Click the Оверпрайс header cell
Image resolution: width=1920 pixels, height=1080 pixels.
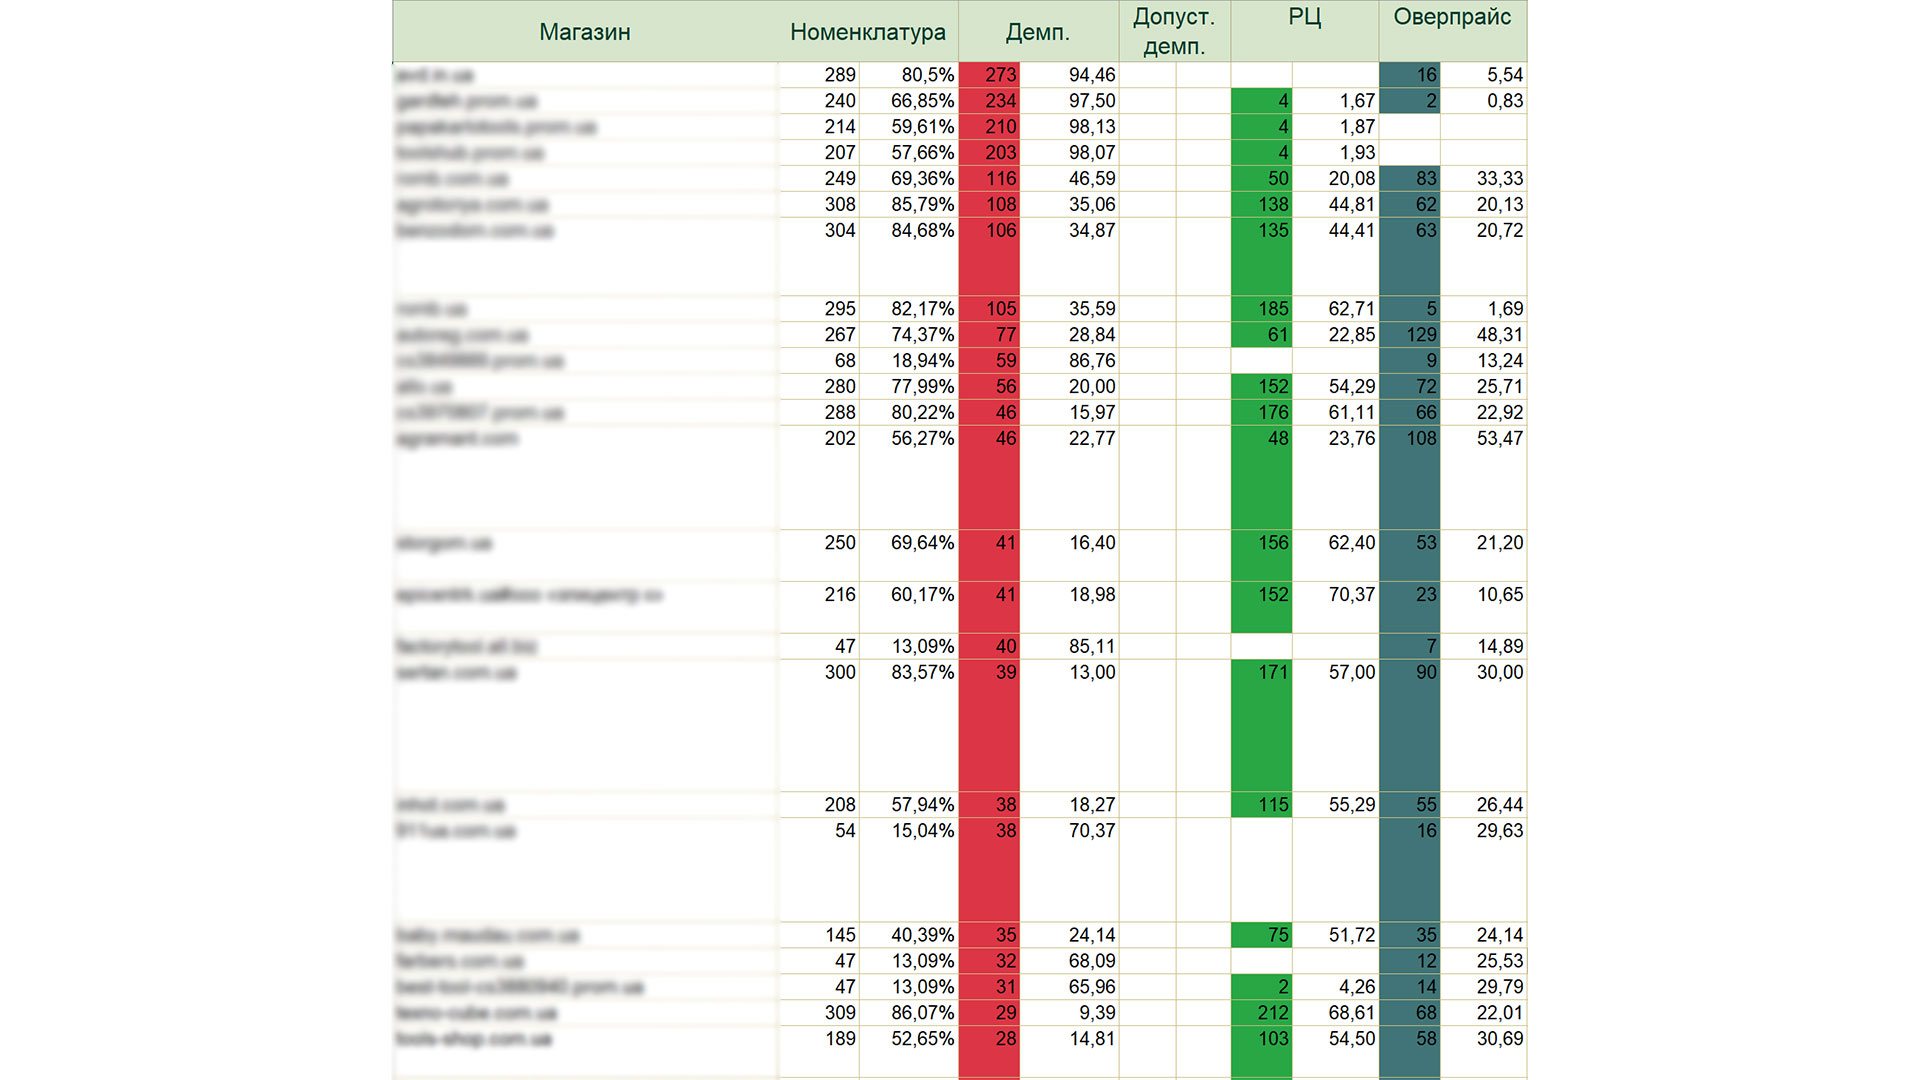pyautogui.click(x=1452, y=17)
